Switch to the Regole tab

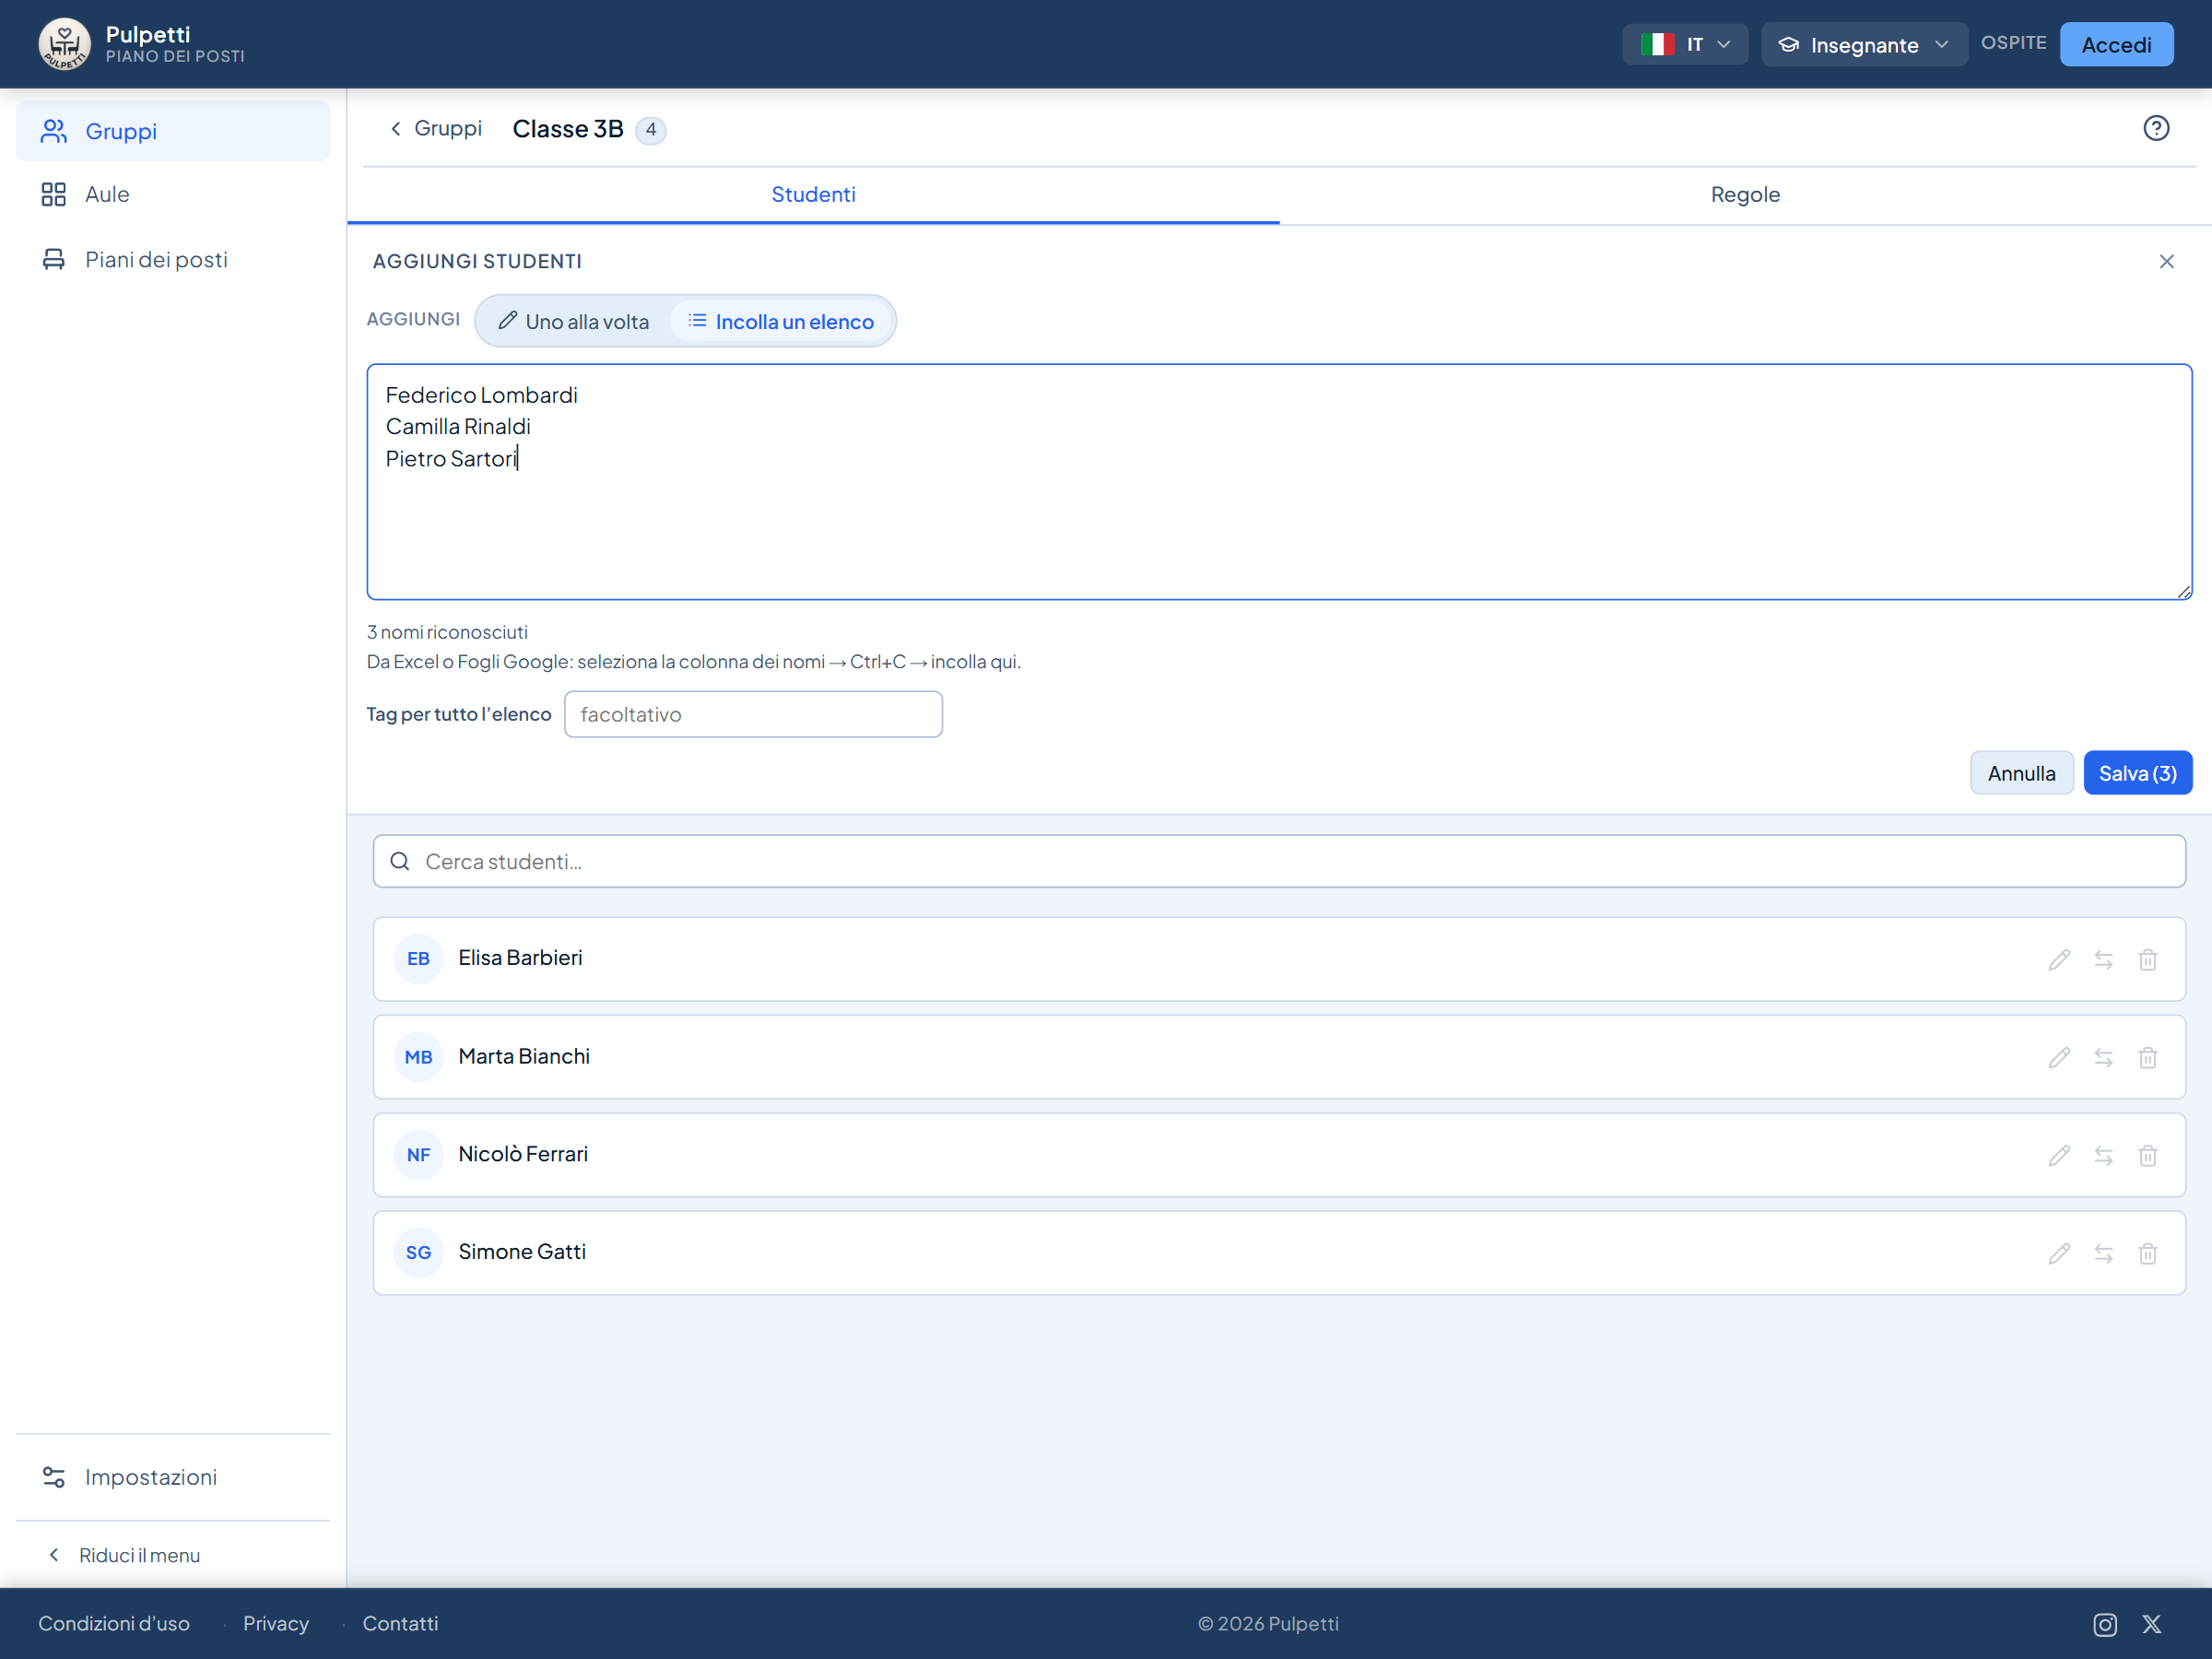[1745, 195]
